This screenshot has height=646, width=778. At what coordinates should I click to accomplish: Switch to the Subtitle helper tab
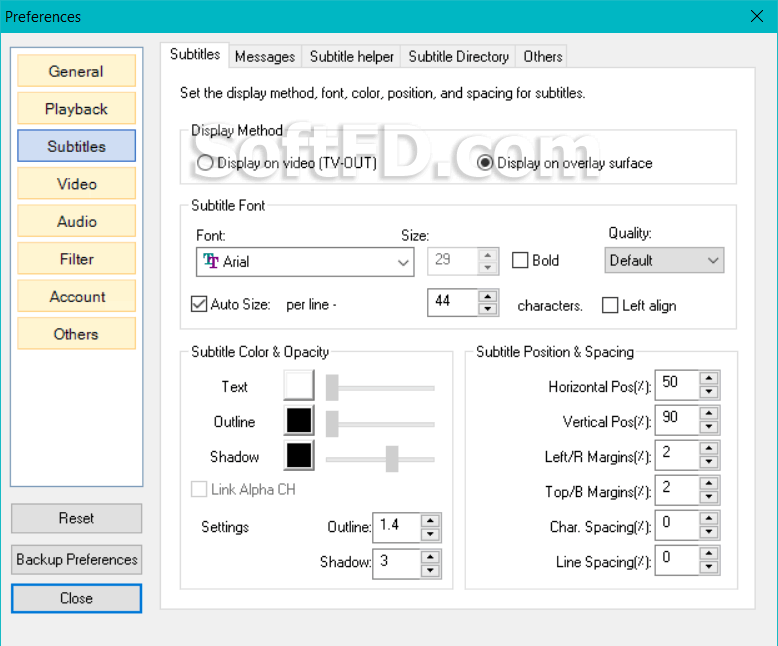pos(351,57)
